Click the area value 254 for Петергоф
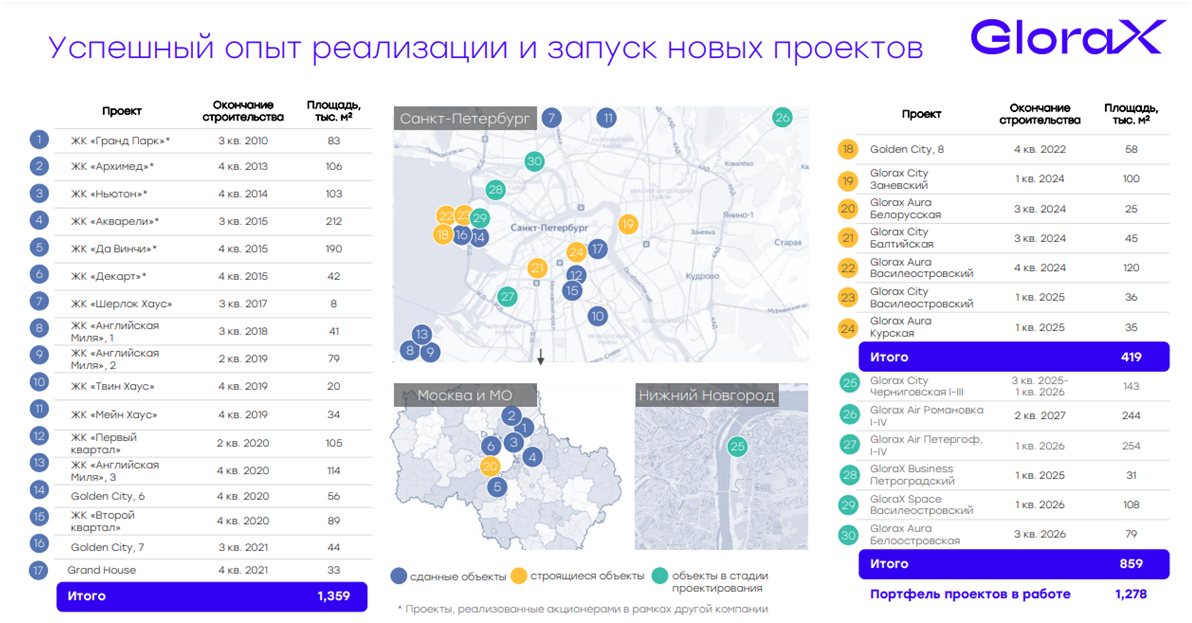 coord(1131,446)
